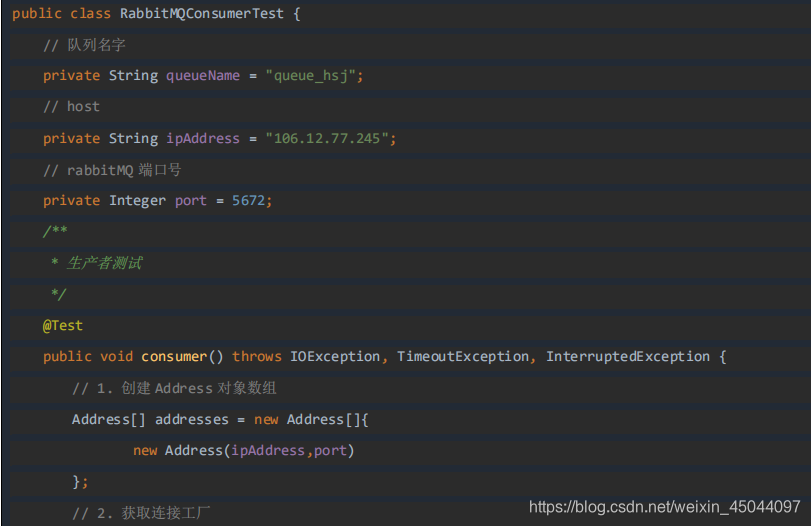
Task: Click the comment '// 队列名字'
Action: pos(84,45)
